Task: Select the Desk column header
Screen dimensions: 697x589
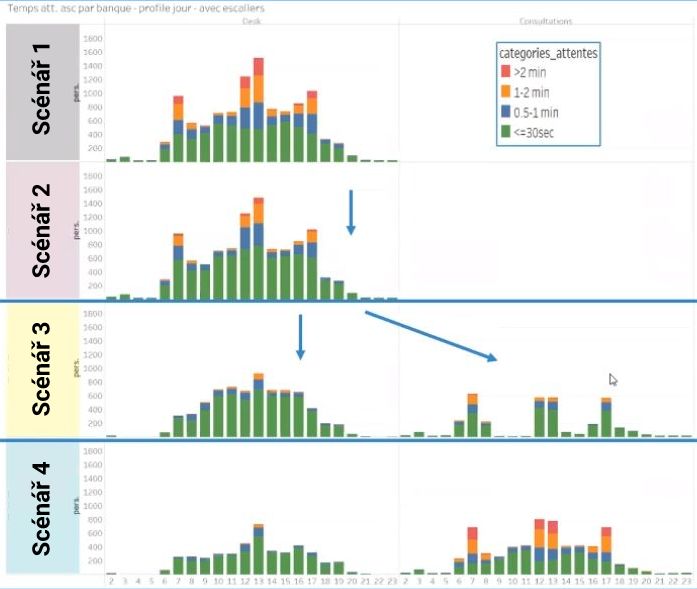Action: click(251, 20)
